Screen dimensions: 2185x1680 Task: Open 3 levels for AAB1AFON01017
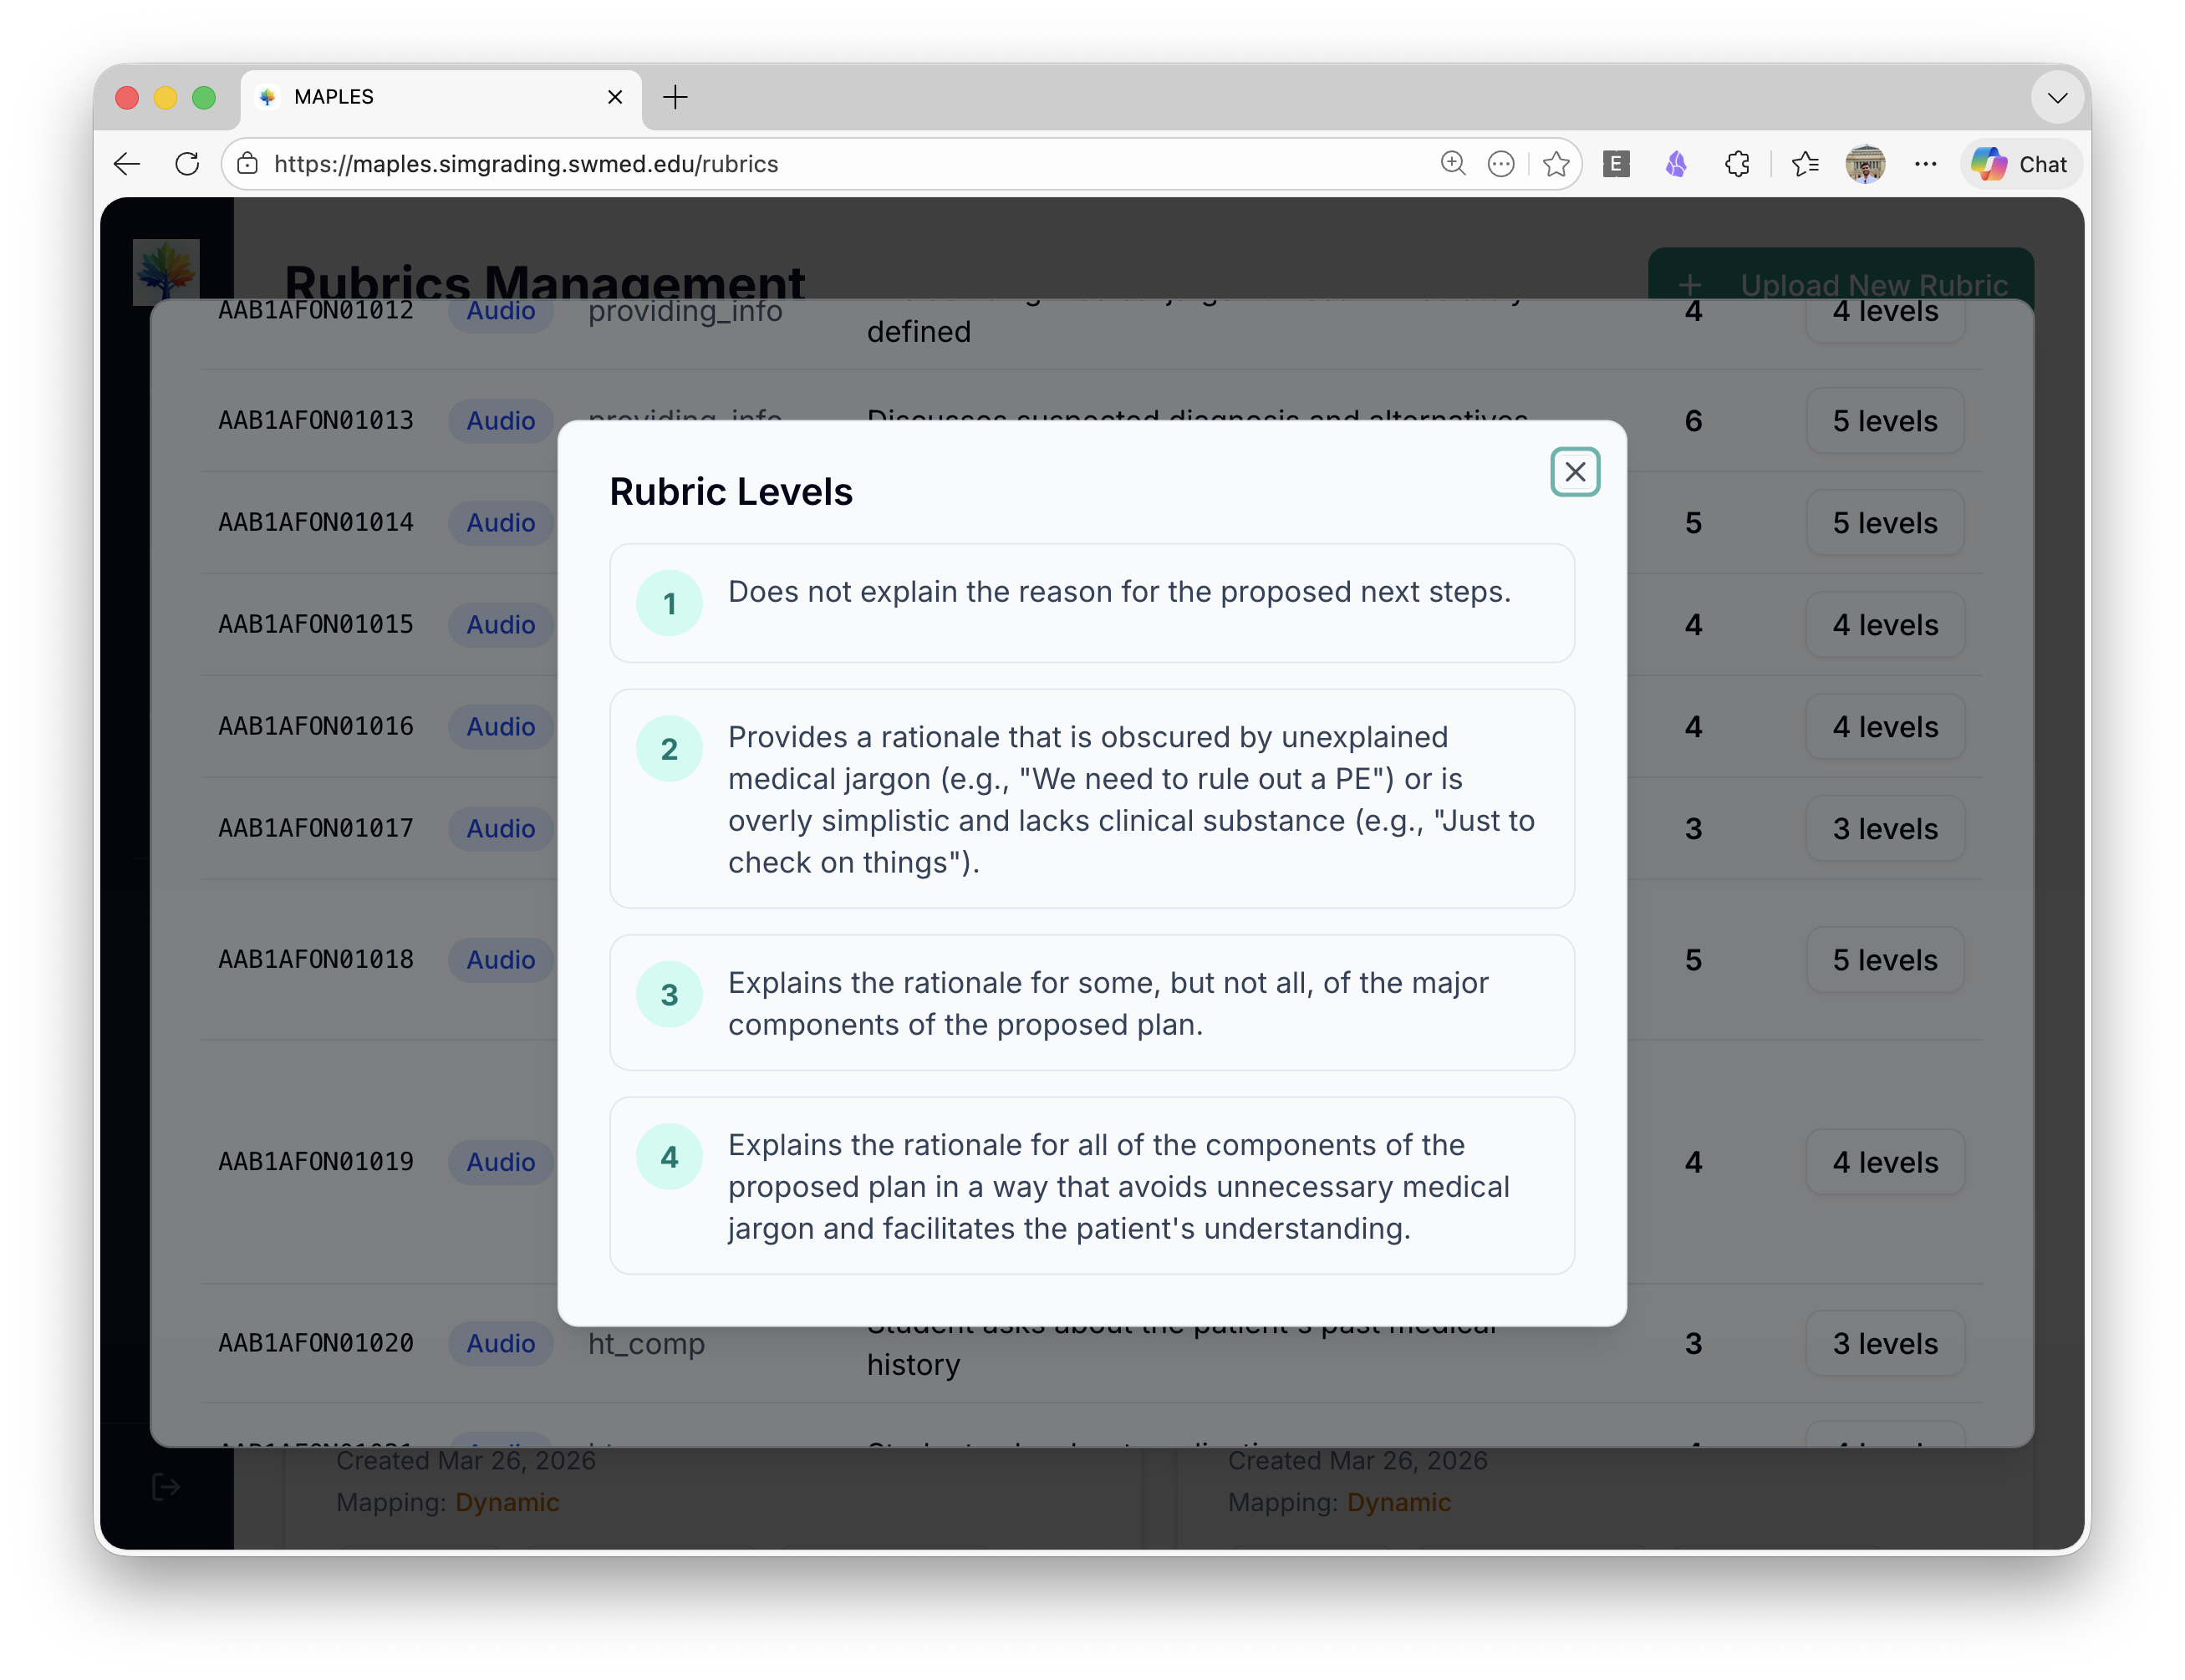pos(1884,829)
